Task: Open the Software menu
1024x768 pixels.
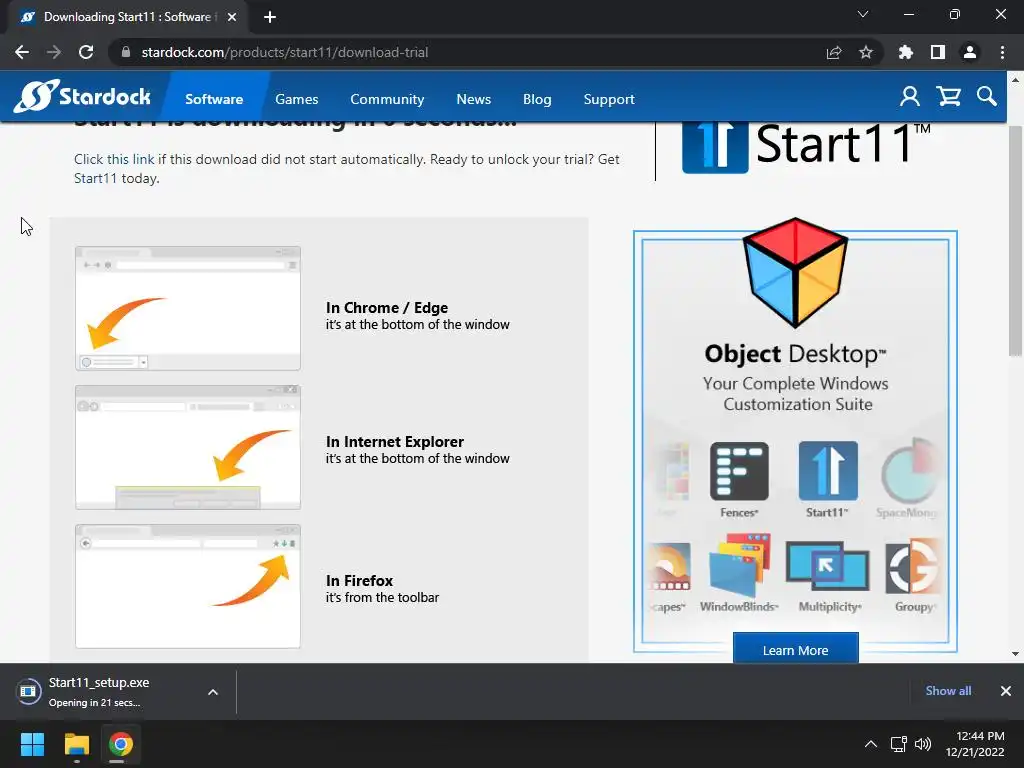Action: click(214, 99)
